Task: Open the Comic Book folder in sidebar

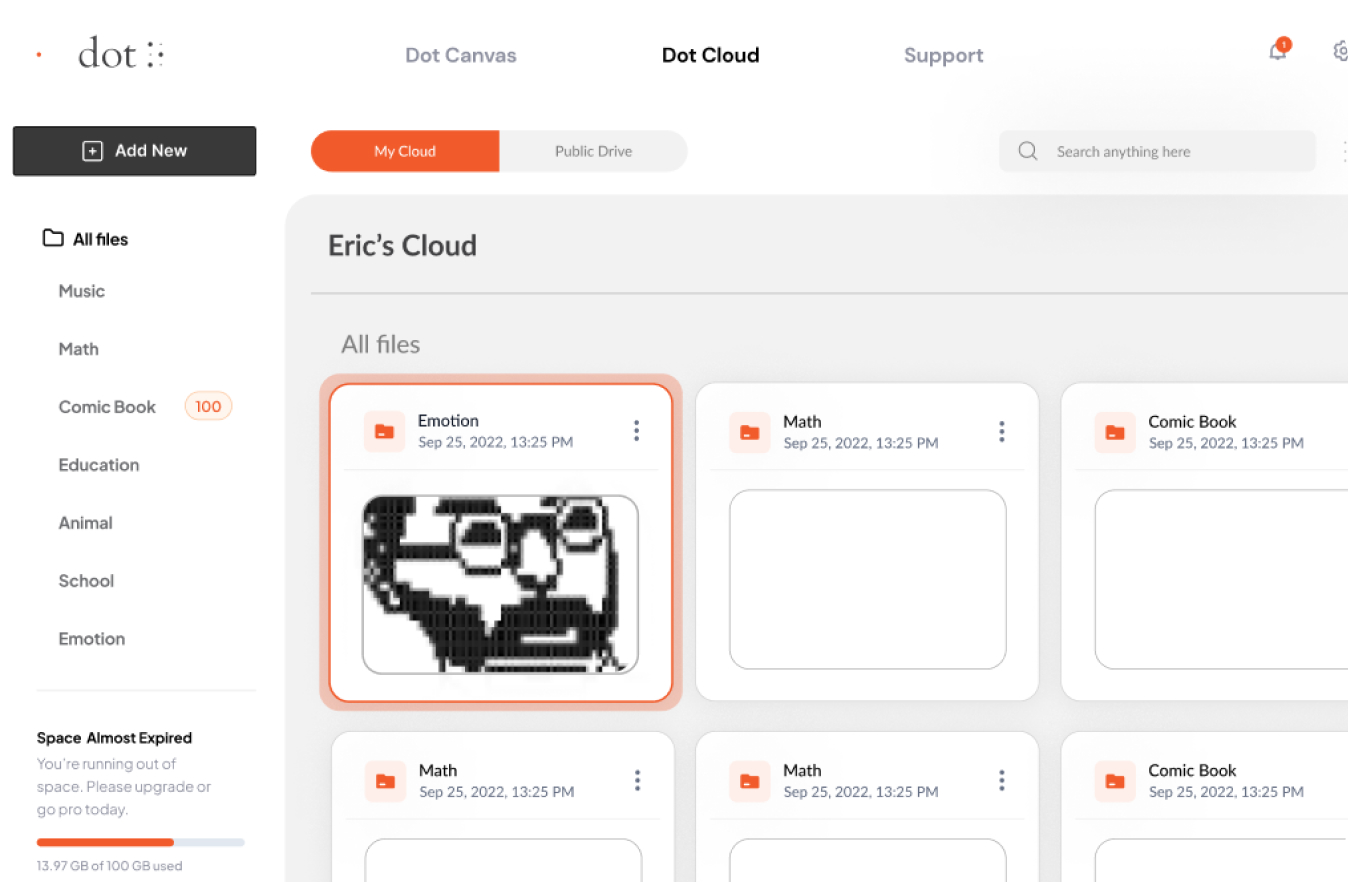Action: point(107,407)
